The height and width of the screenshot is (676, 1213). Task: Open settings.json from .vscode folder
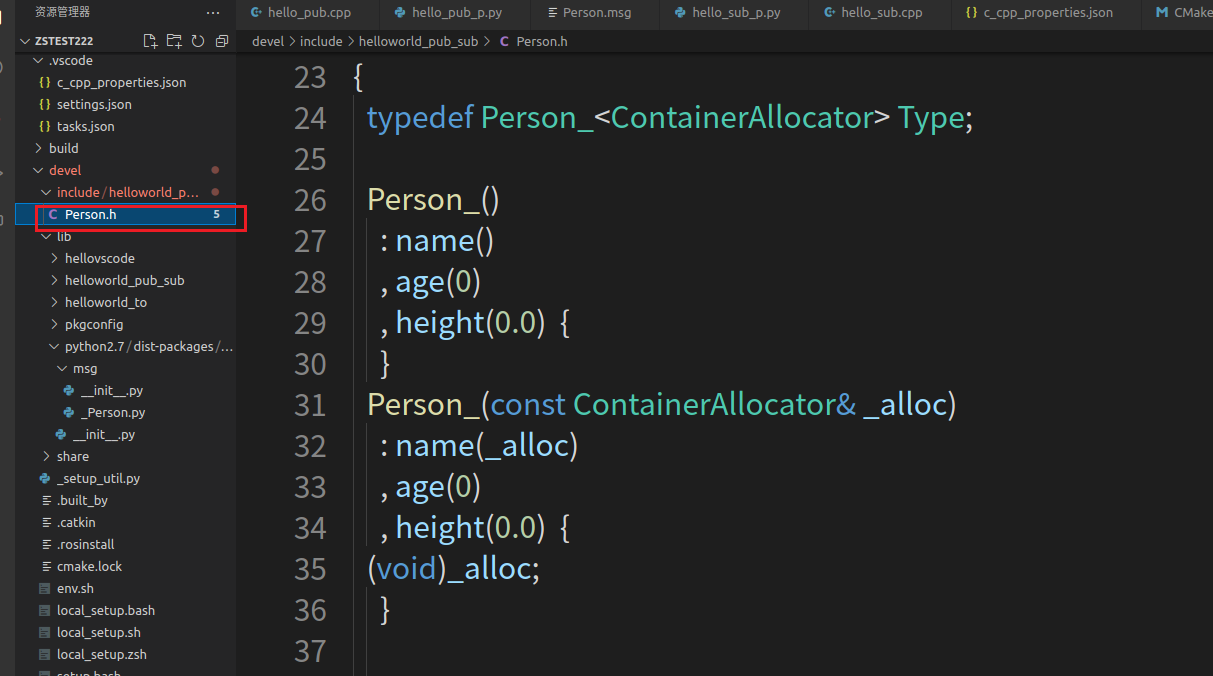pos(93,104)
